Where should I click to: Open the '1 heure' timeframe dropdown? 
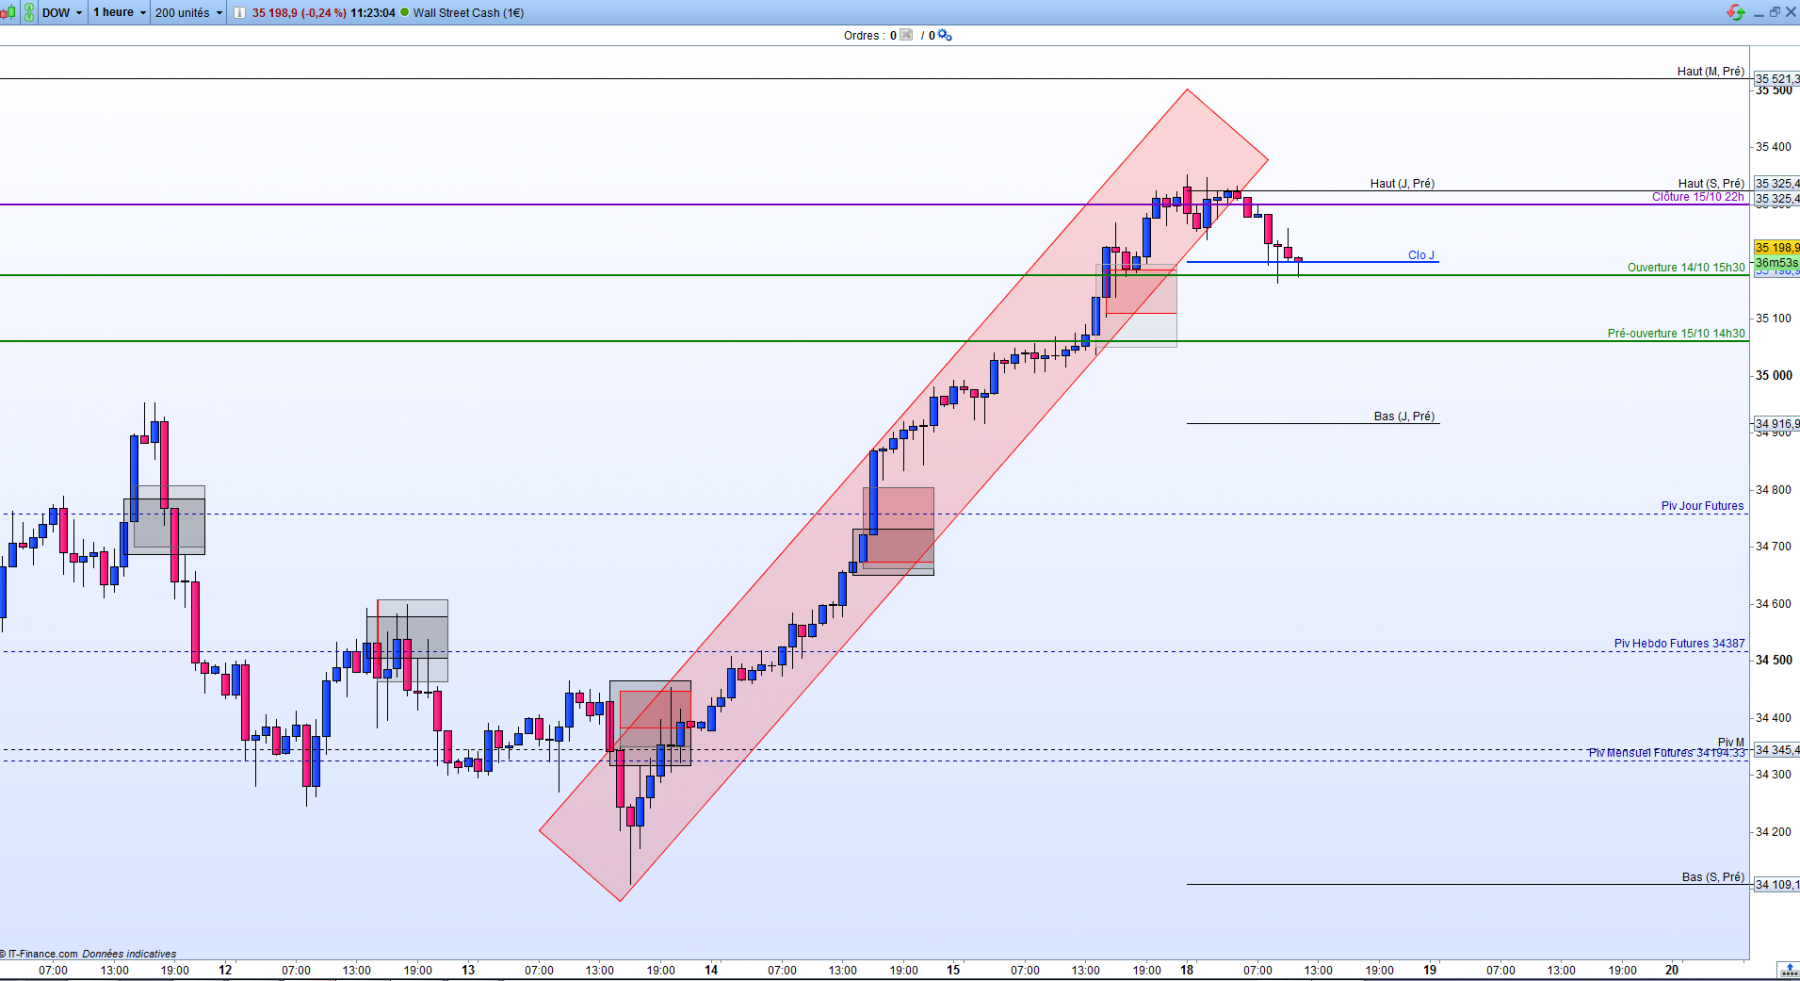[x=120, y=12]
